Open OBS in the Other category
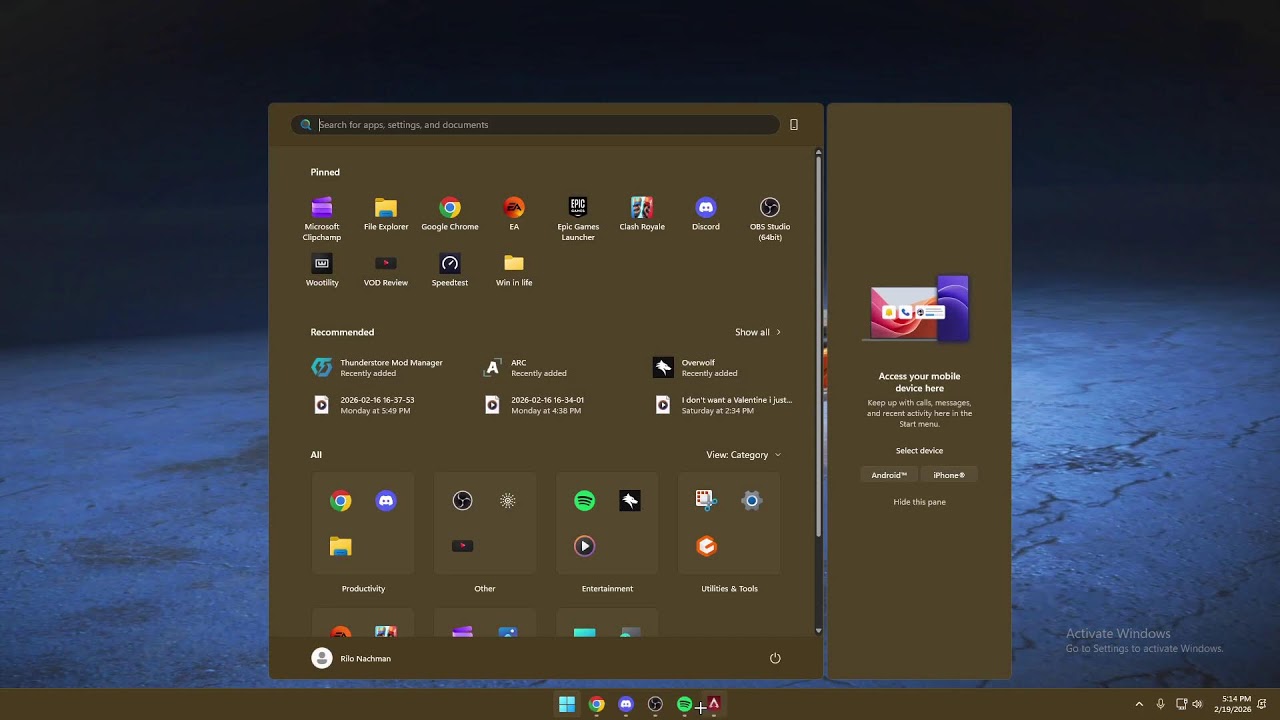 point(462,501)
